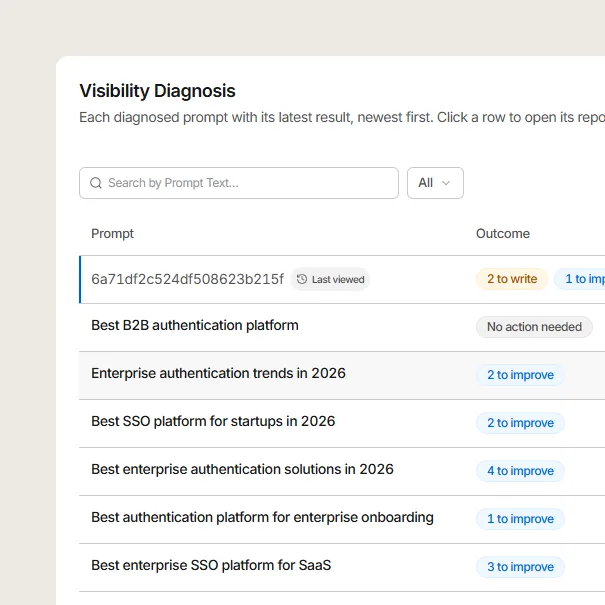
Task: Click the 4 to improve badge
Action: [520, 471]
